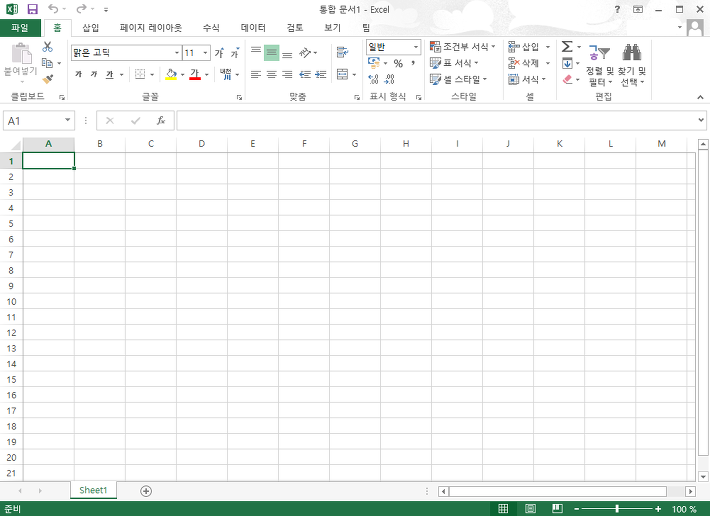Switch to the 데이터 Data tab

[x=253, y=28]
